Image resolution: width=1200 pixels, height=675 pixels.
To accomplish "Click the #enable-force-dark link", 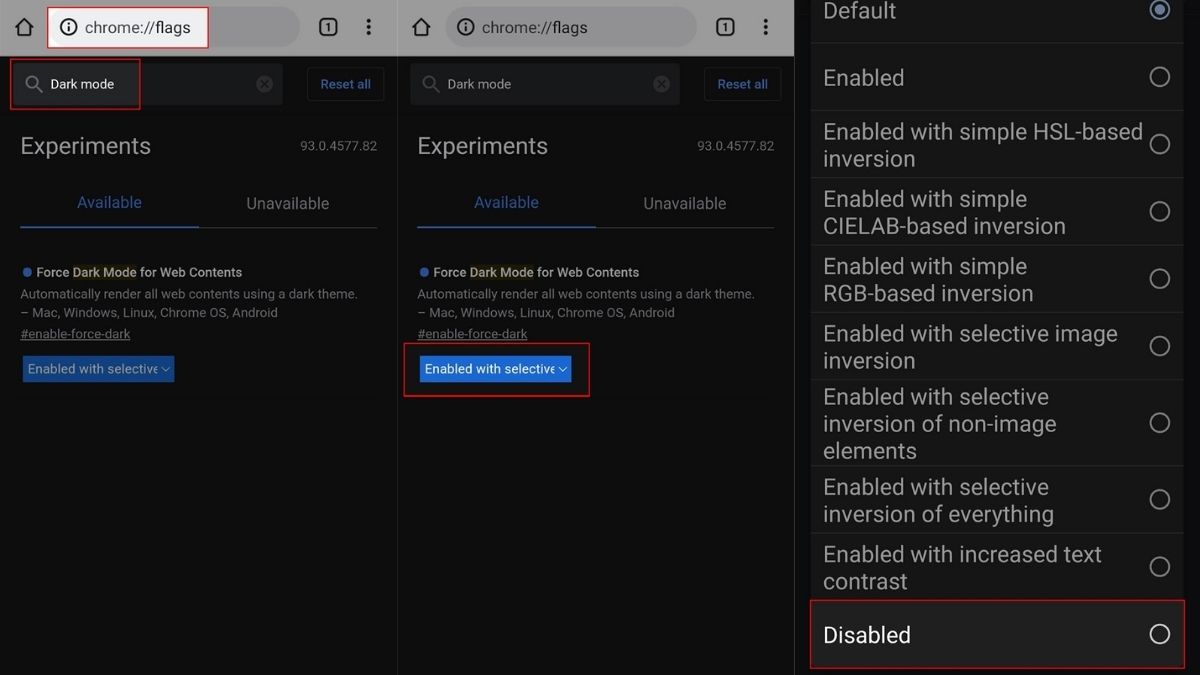I will (75, 333).
